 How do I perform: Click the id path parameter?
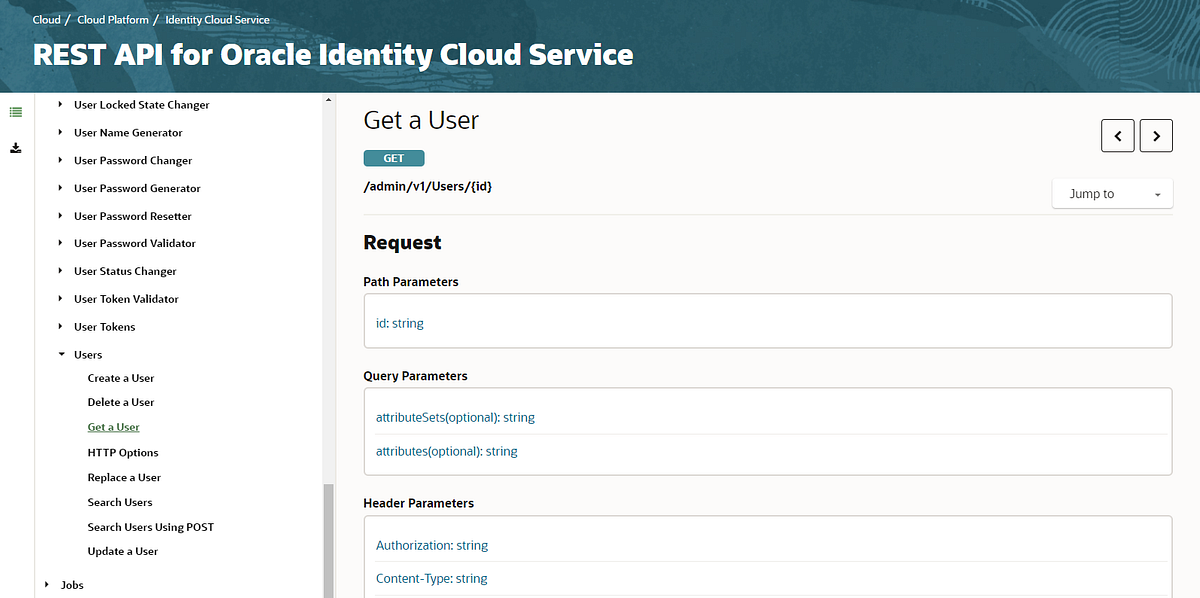[400, 323]
